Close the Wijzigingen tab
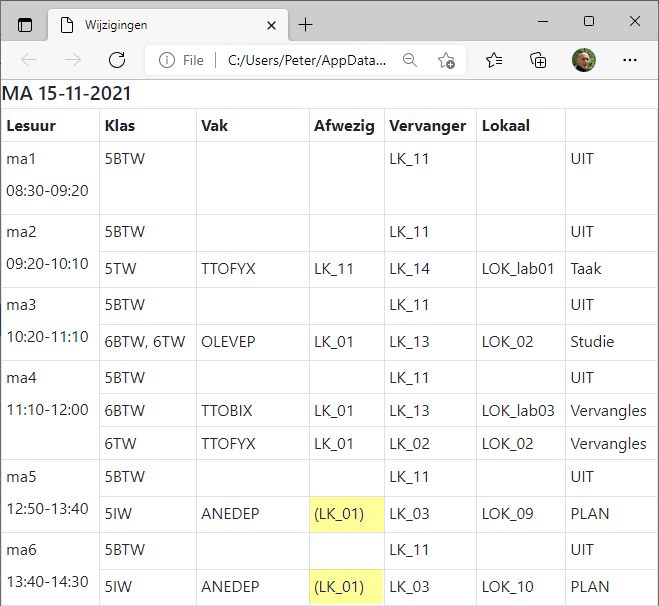Image resolution: width=659 pixels, height=606 pixels. point(272,26)
